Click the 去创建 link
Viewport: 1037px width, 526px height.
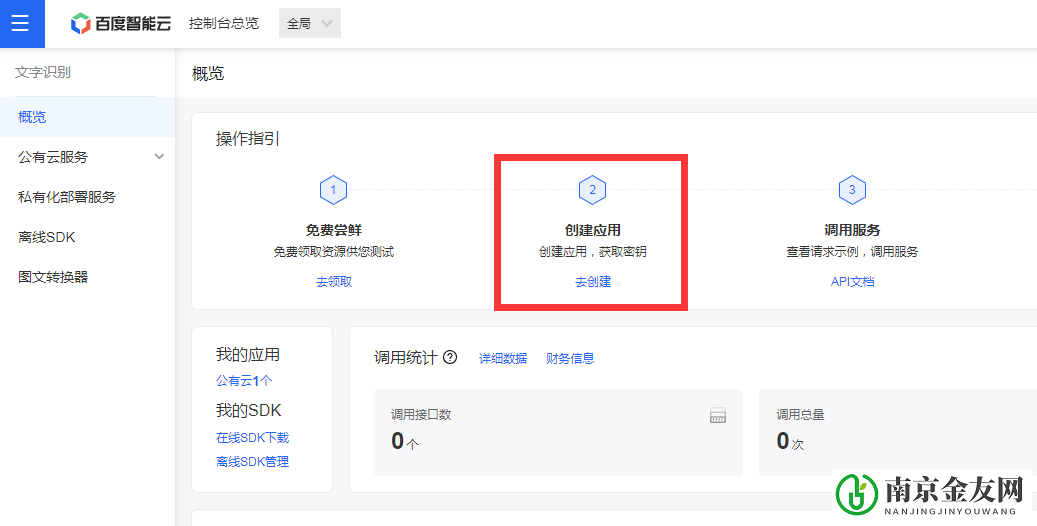click(593, 282)
